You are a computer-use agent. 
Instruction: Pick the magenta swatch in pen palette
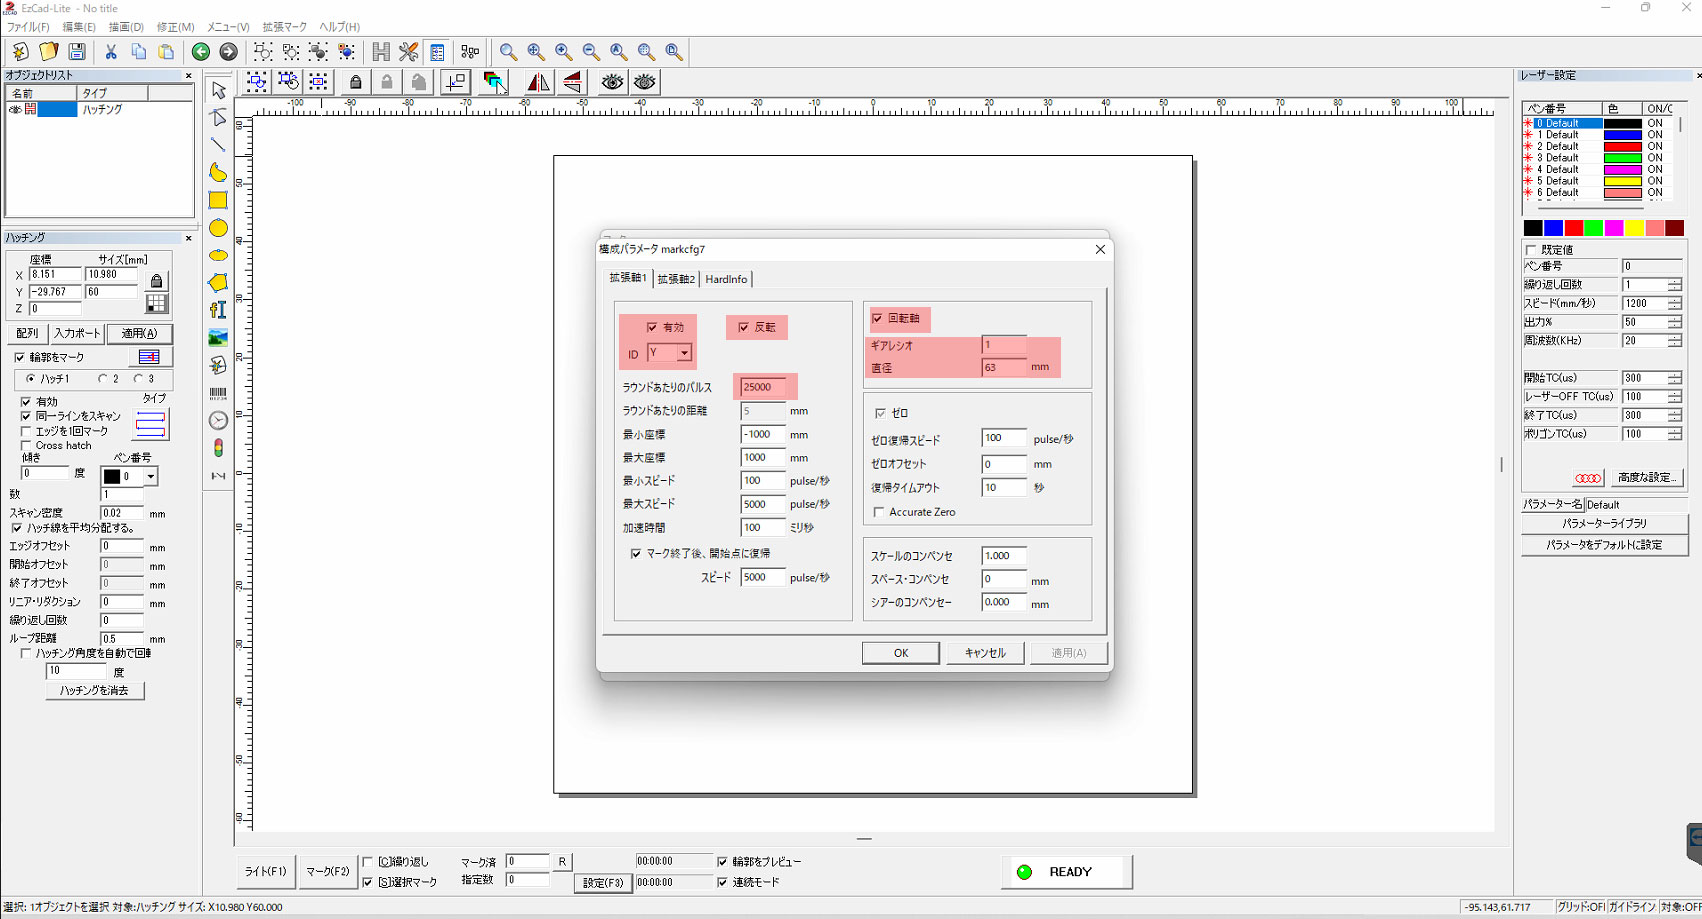click(1614, 228)
